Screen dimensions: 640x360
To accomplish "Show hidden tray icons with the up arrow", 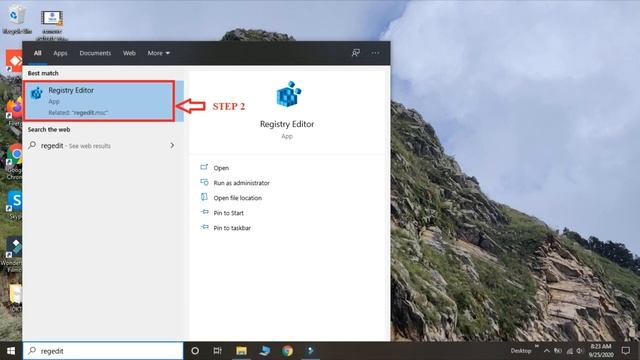I will tap(547, 351).
